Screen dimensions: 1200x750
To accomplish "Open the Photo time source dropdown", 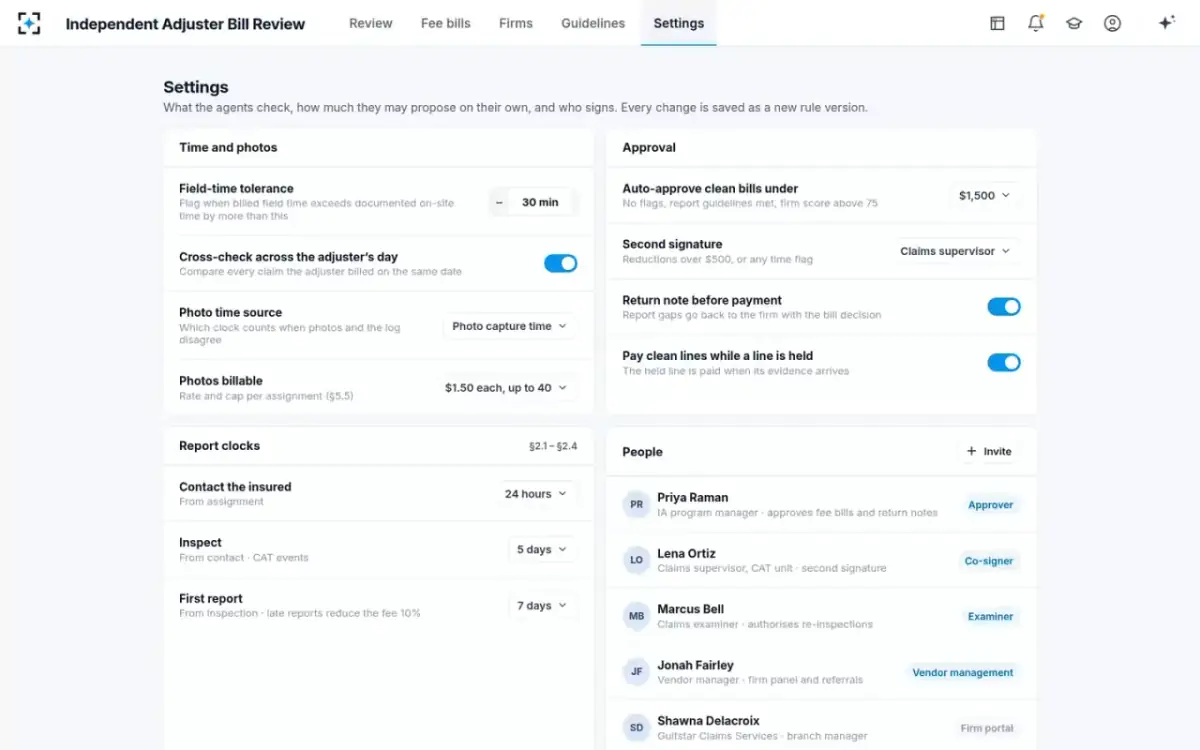I will (510, 326).
